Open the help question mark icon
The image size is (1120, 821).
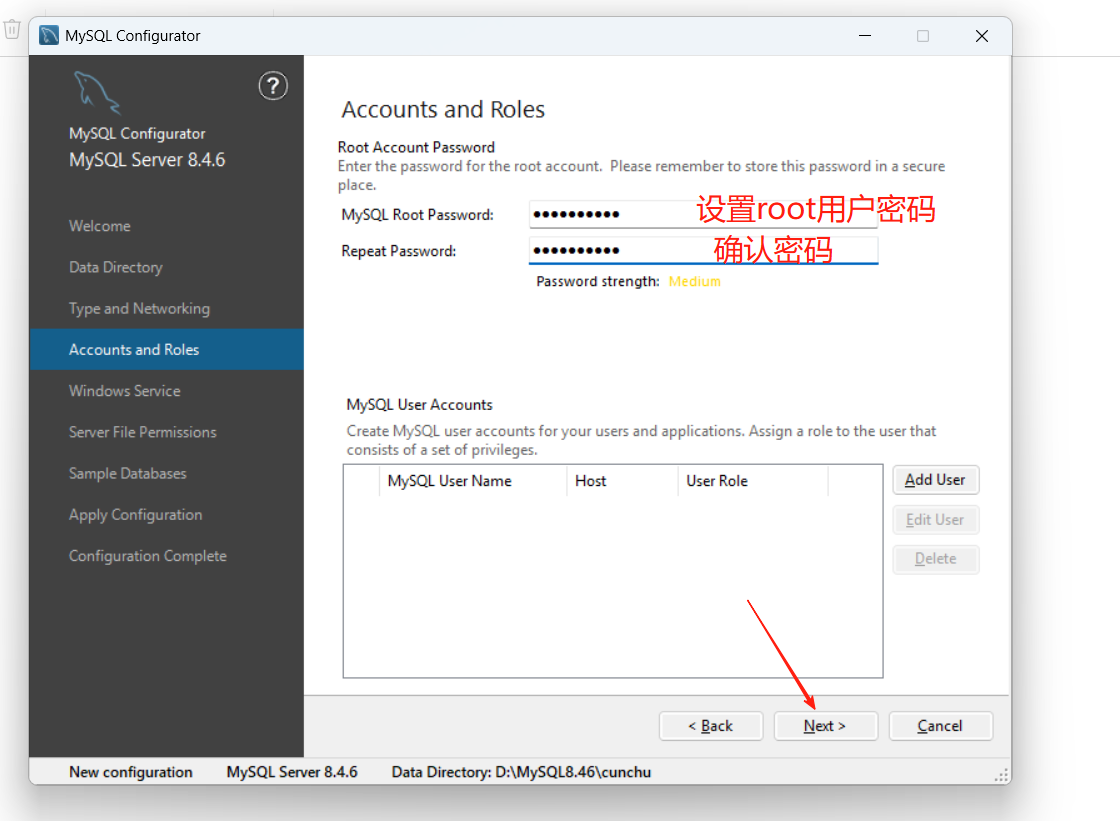[273, 86]
